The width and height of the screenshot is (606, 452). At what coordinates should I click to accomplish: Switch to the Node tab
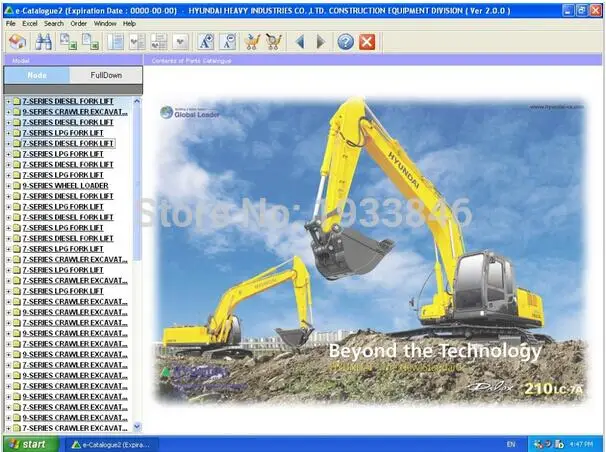[x=37, y=75]
